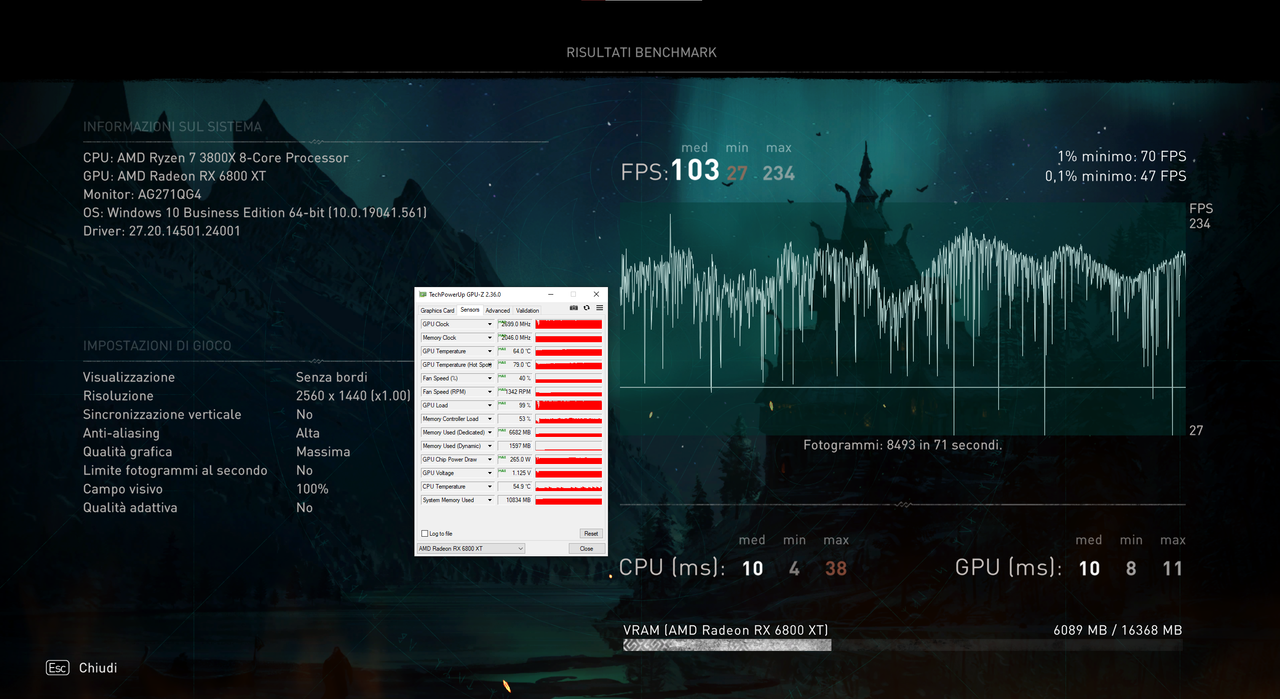1280x699 pixels.
Task: Click the 265.0 W power draw value
Action: tap(515, 459)
